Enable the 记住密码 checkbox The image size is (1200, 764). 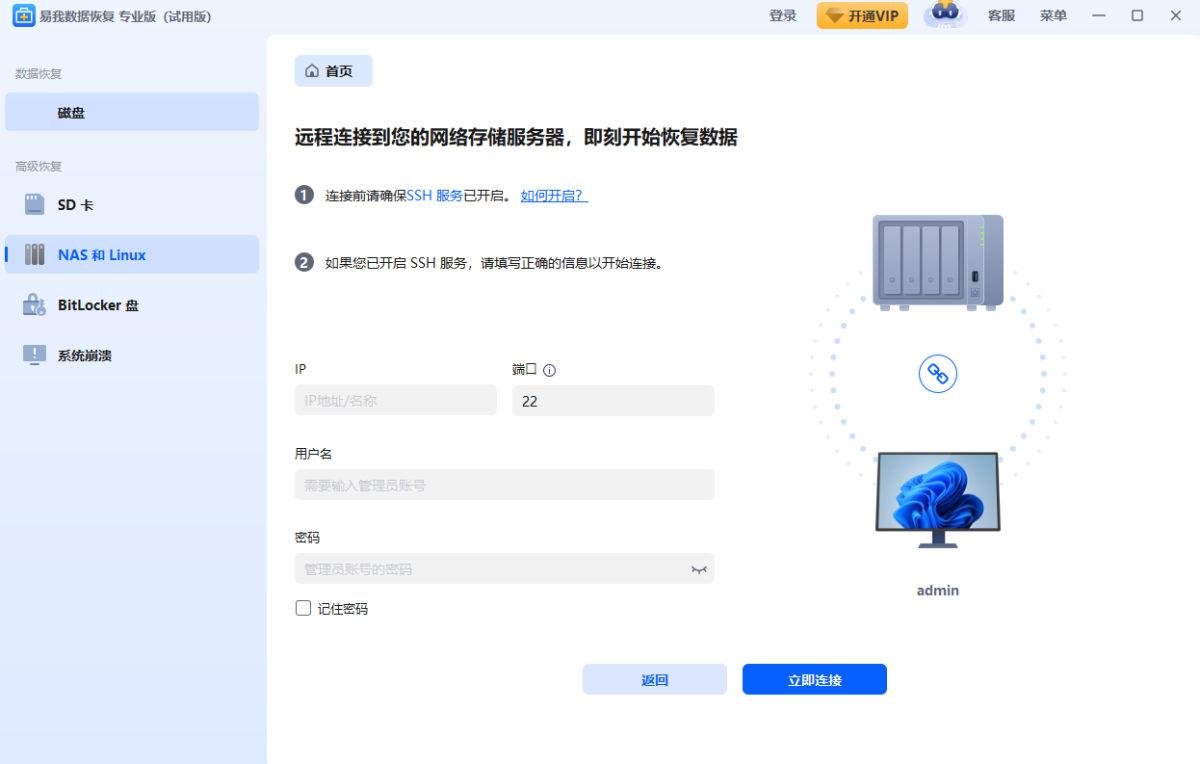tap(302, 607)
